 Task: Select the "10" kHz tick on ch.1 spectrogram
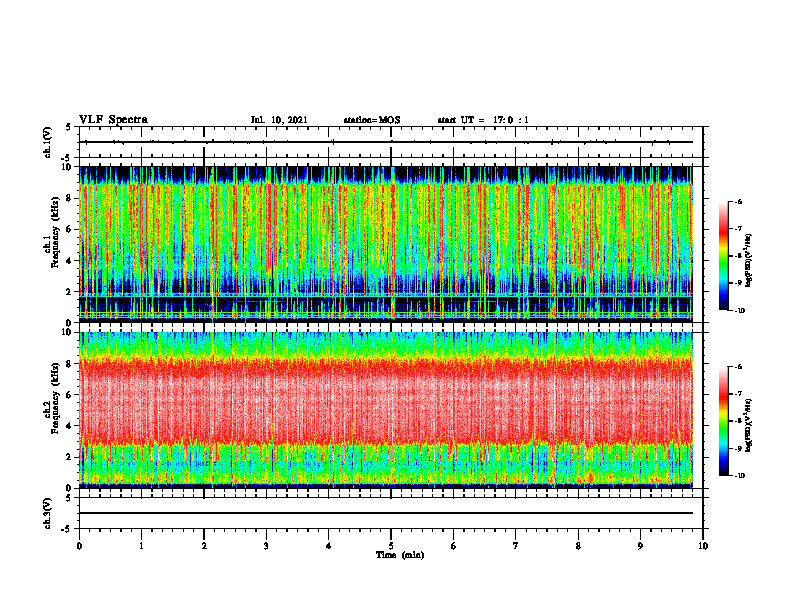67,167
